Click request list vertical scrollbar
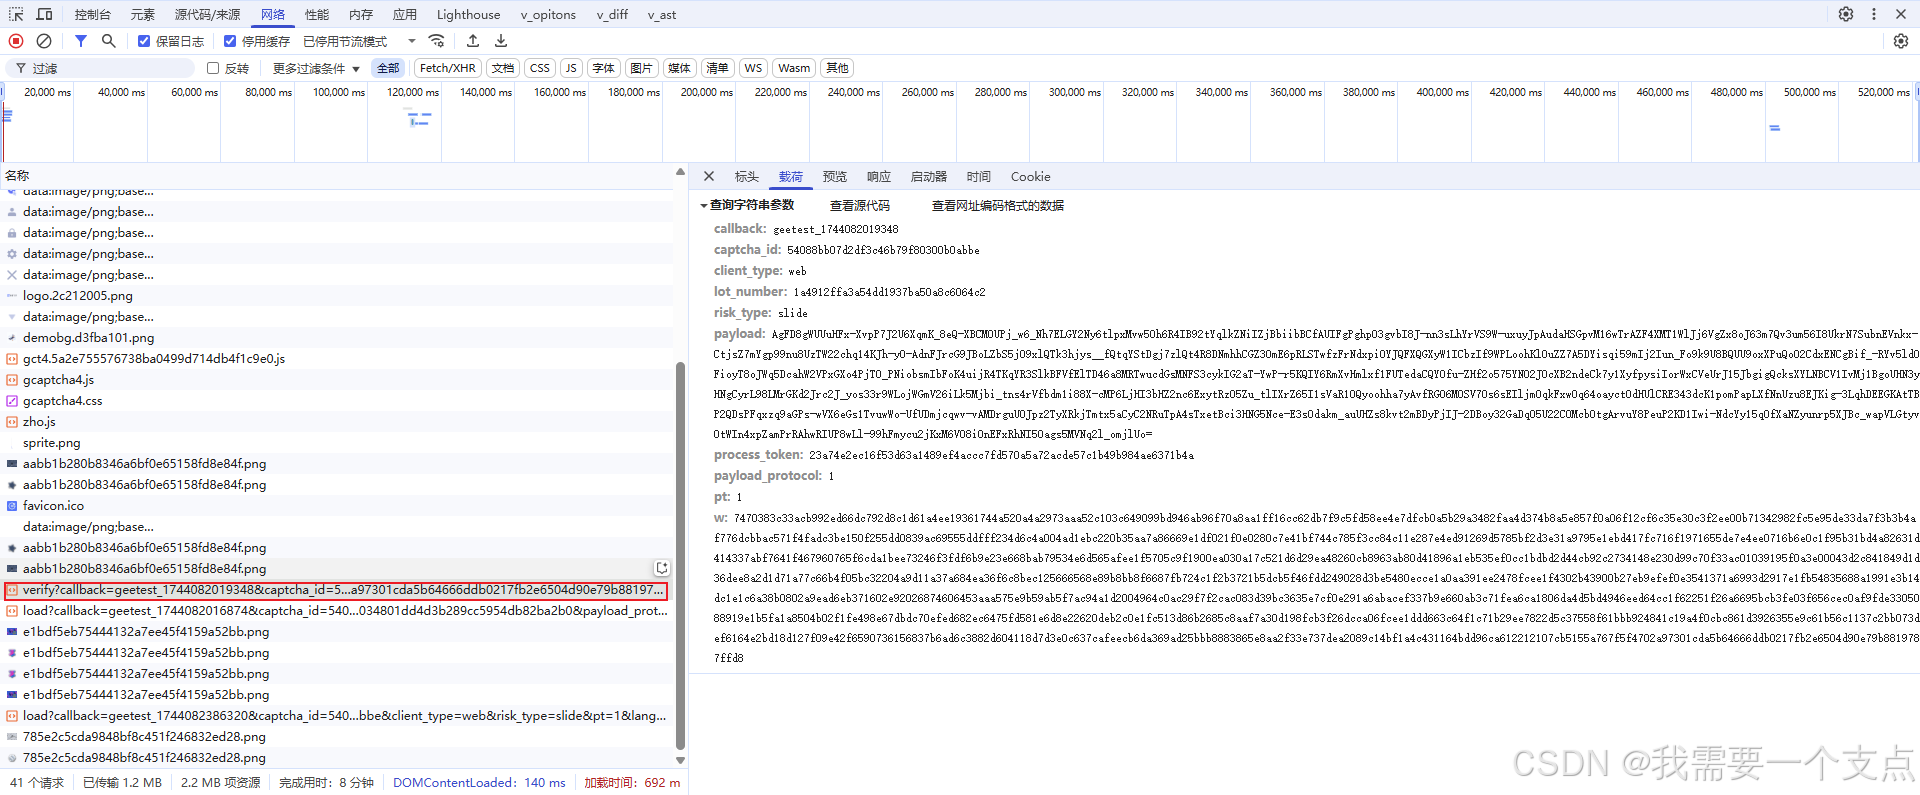This screenshot has height=795, width=1920. coord(681,555)
